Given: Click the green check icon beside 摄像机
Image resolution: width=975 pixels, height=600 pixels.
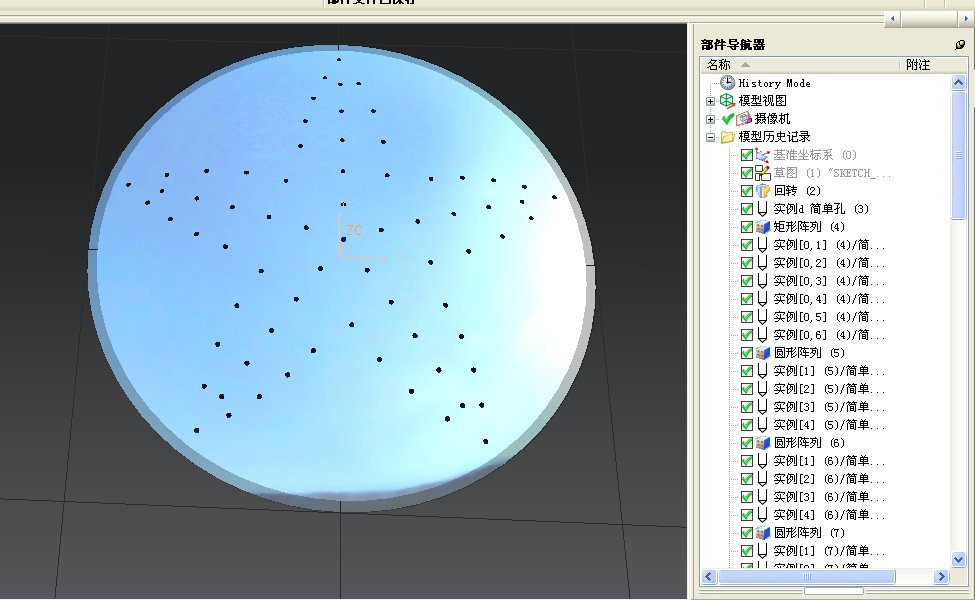Looking at the screenshot, I should [728, 118].
